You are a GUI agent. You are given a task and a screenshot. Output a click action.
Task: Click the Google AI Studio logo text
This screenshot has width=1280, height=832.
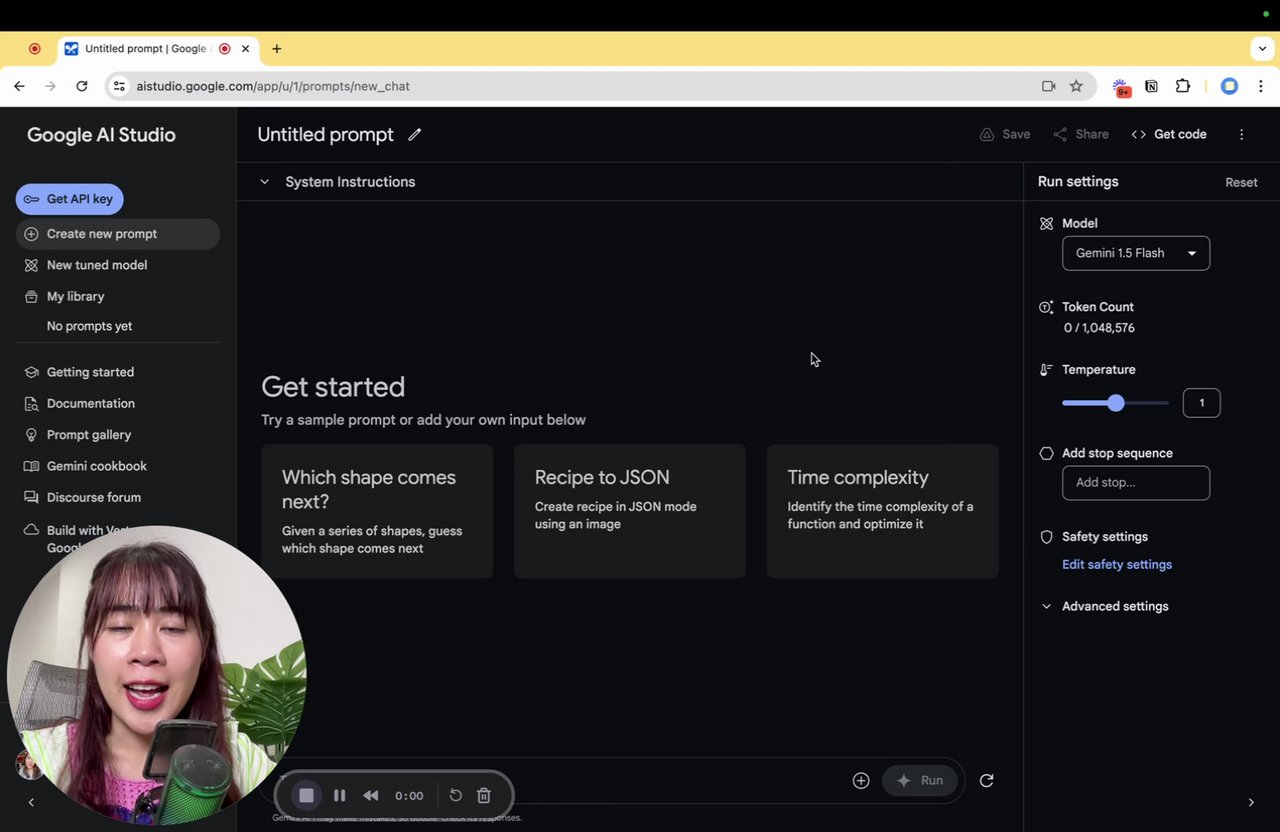(x=101, y=135)
